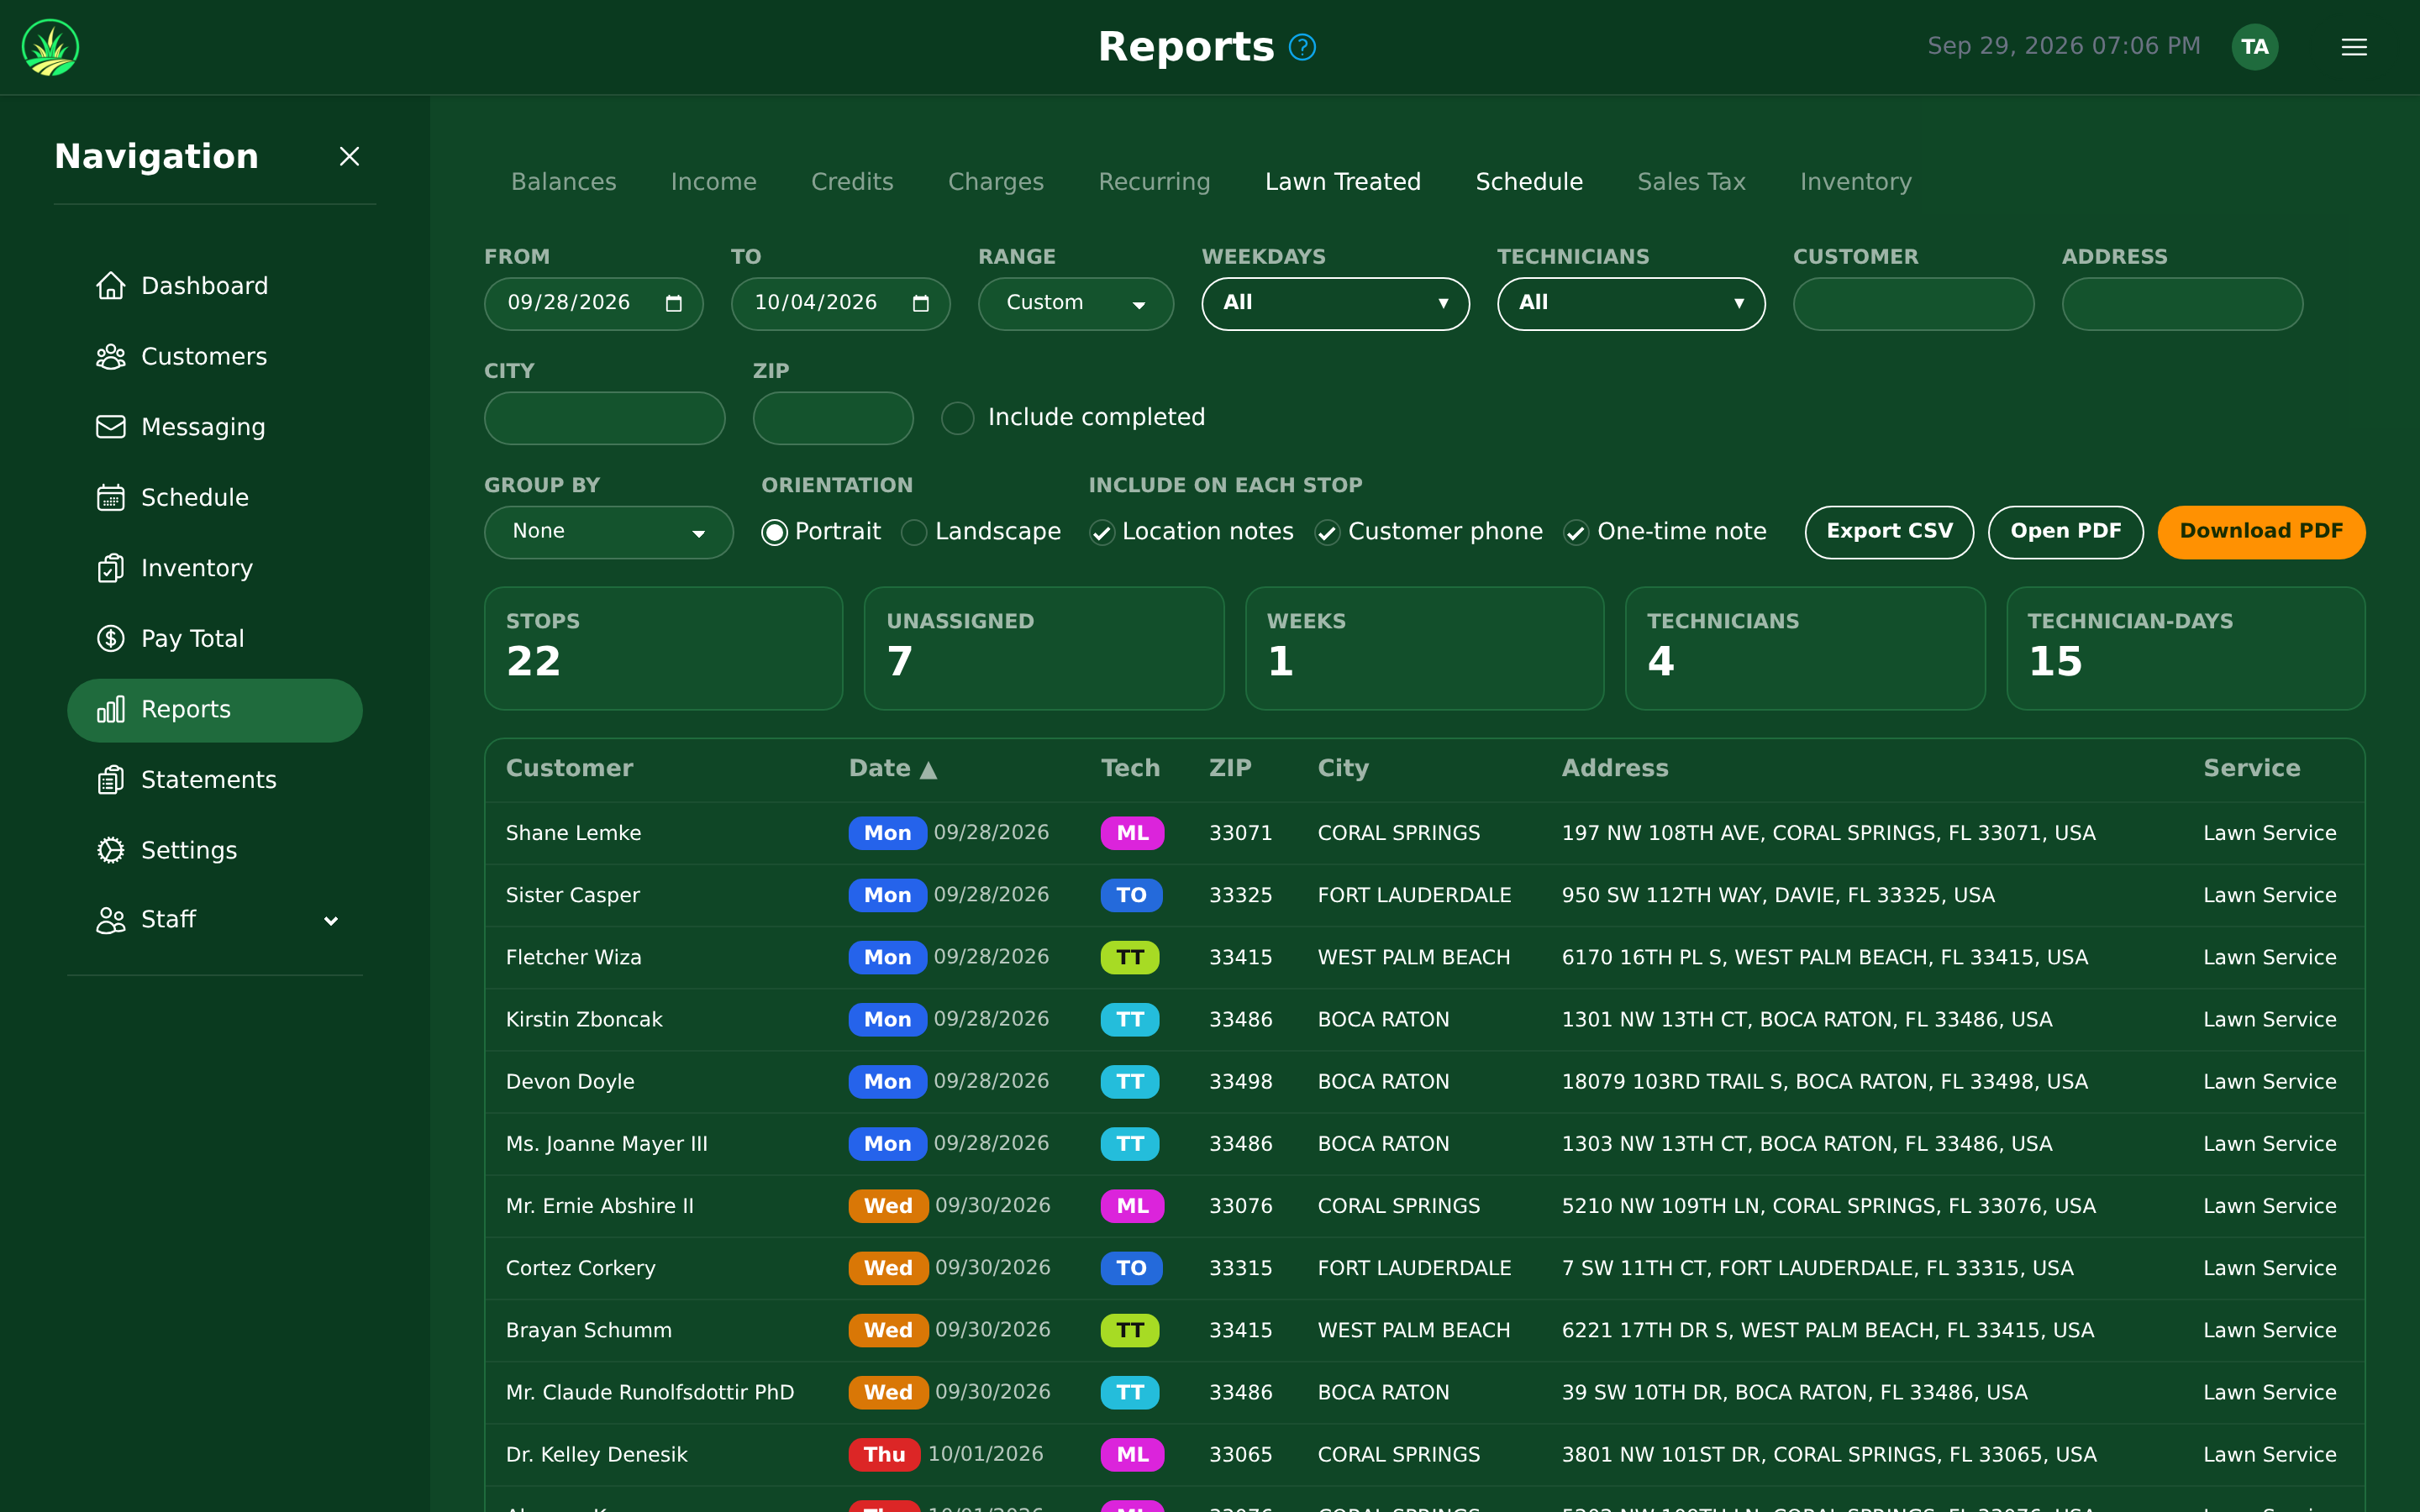Click the ML tech badge for Shane Lemke
2420x1512 pixels.
pyautogui.click(x=1132, y=833)
